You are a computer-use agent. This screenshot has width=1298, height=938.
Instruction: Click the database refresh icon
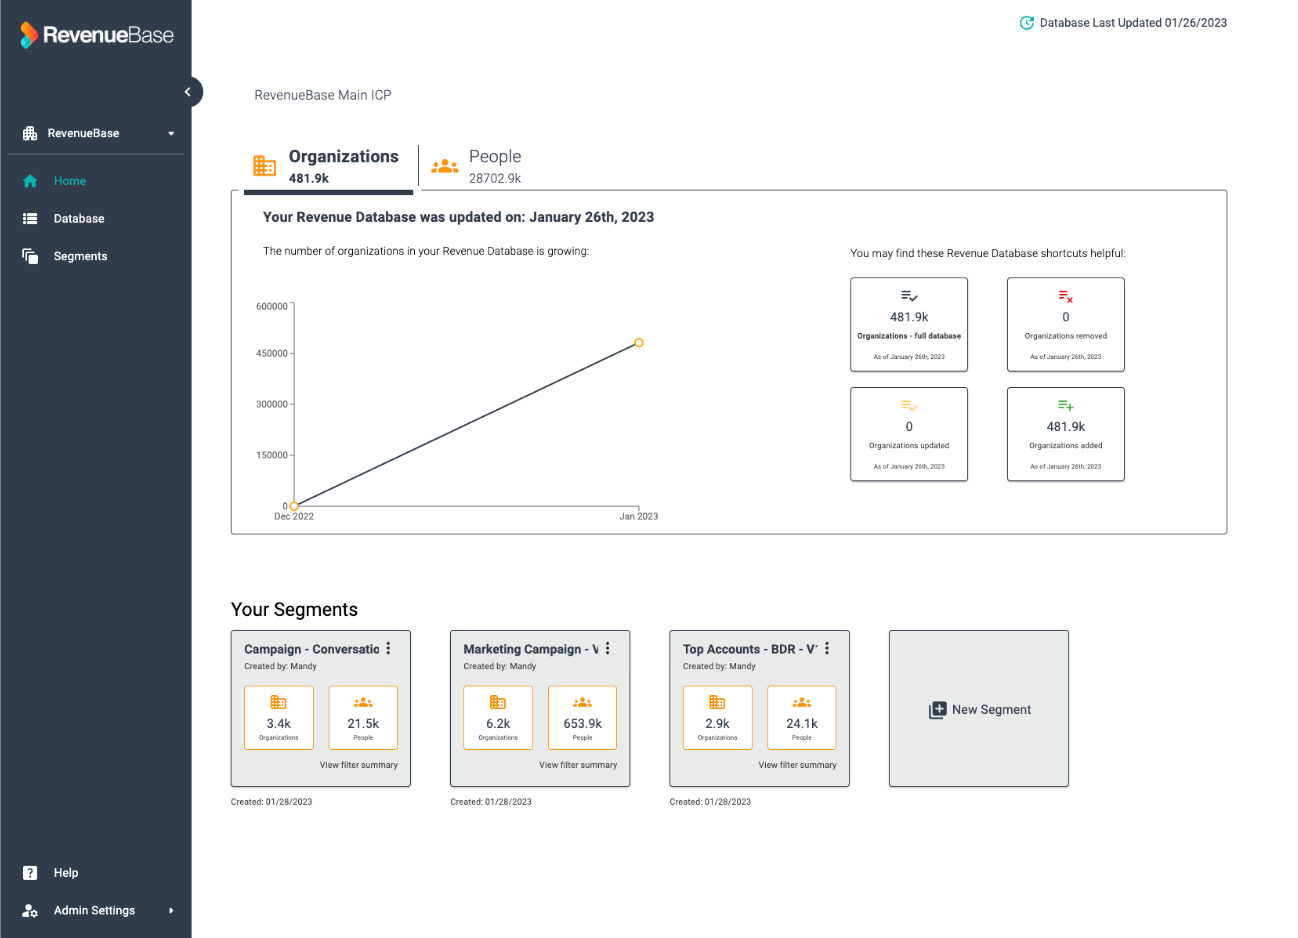click(x=1026, y=23)
